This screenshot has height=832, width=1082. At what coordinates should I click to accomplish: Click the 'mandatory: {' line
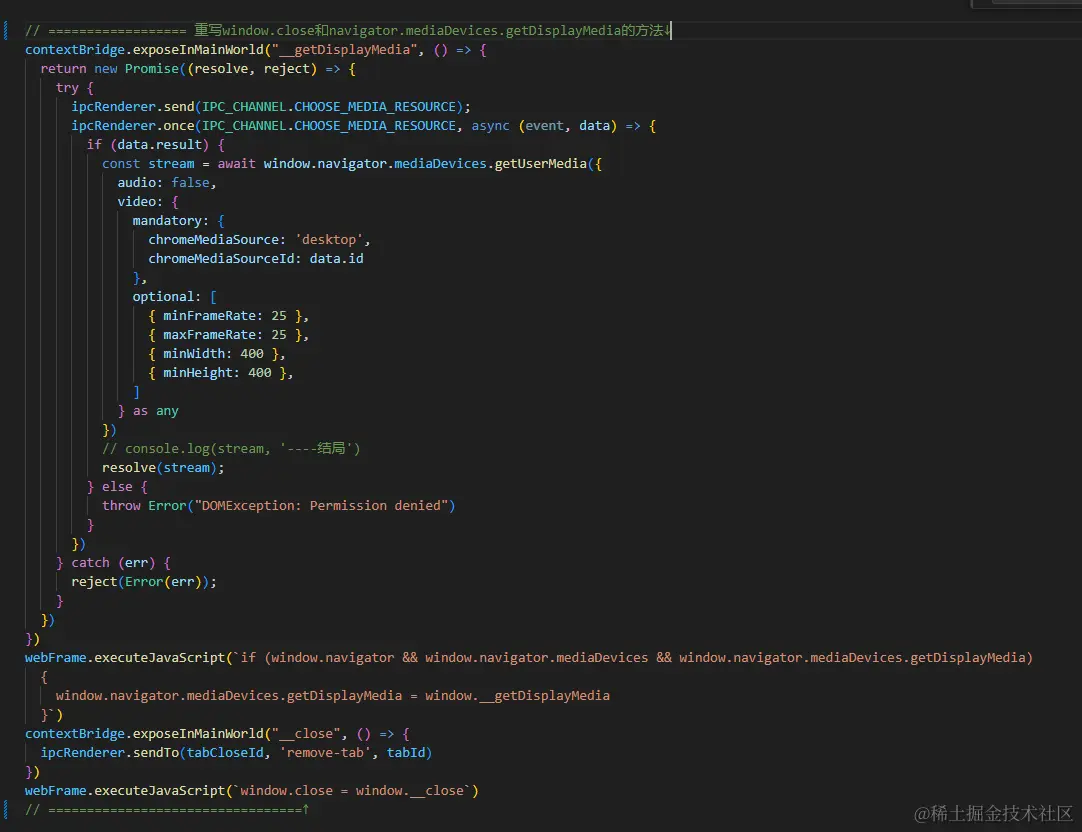[178, 221]
